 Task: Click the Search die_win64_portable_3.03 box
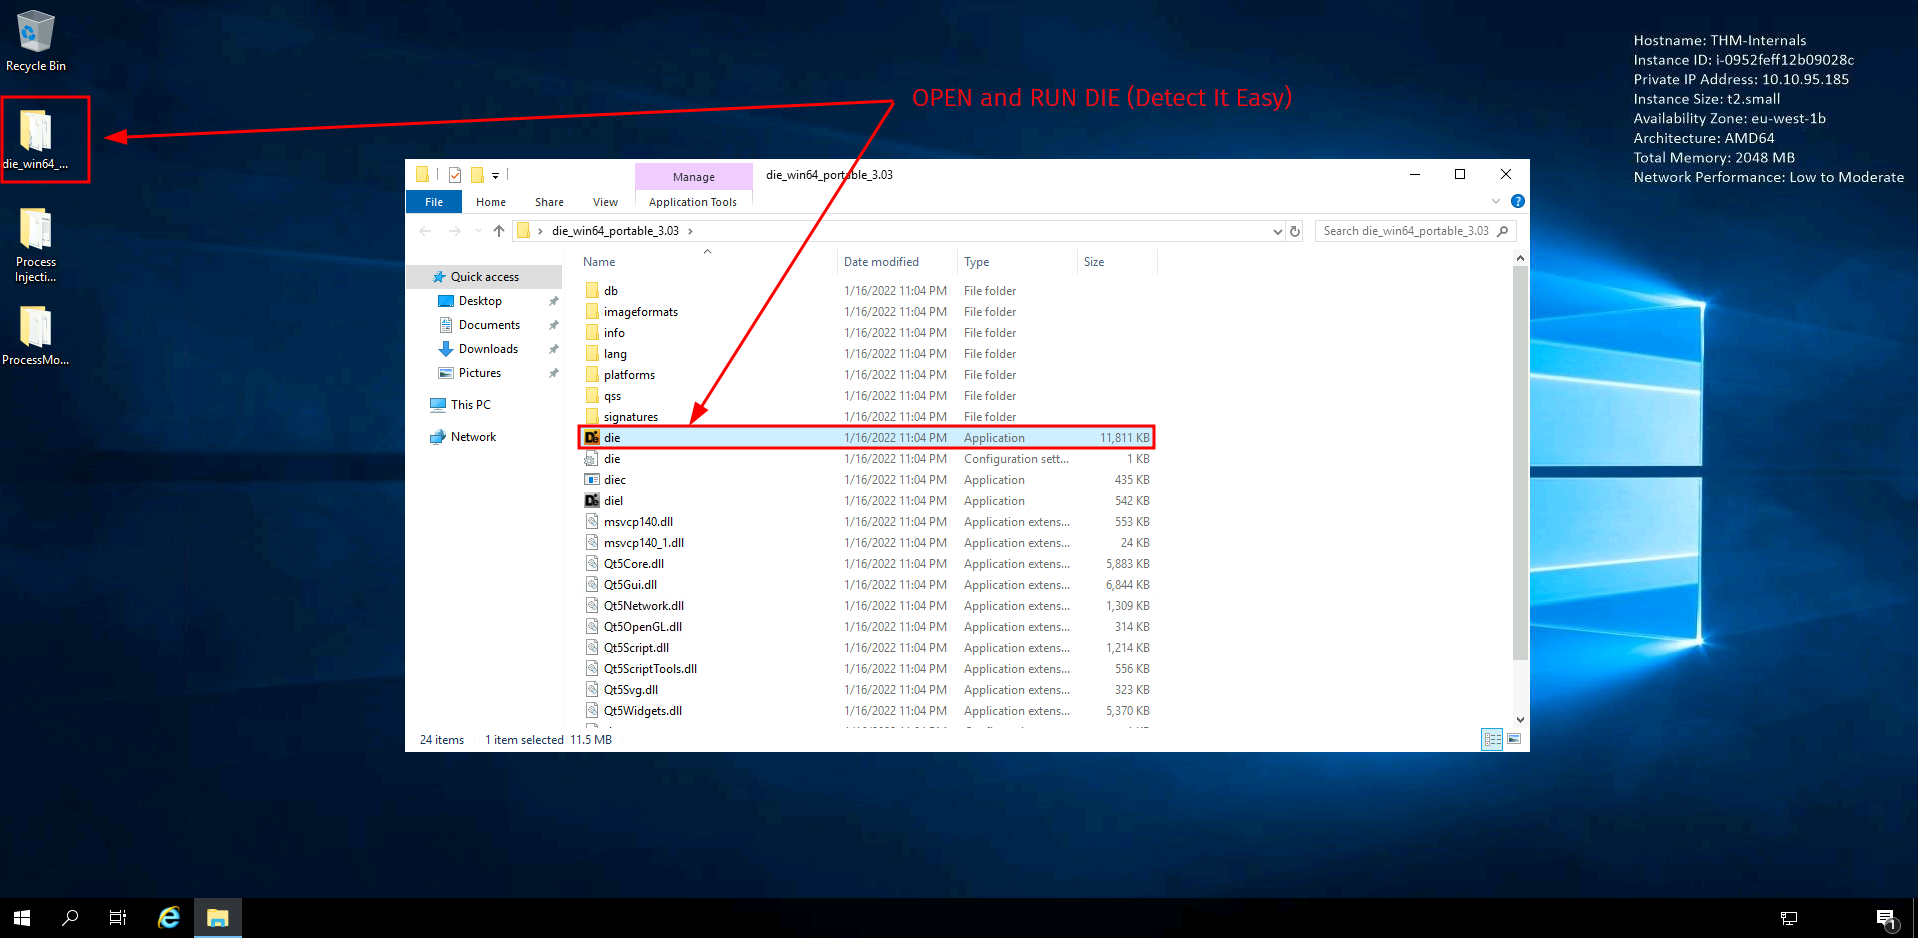pyautogui.click(x=1405, y=231)
